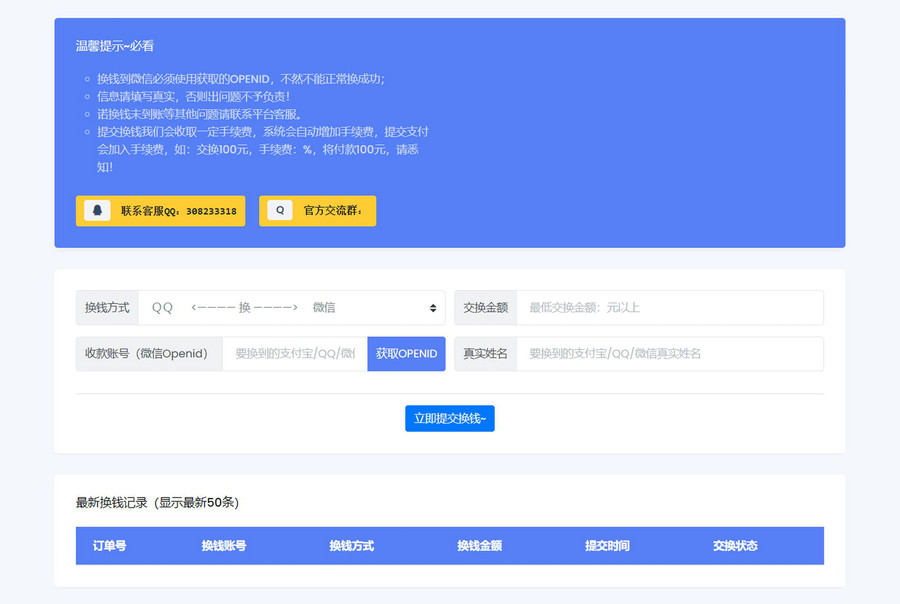The height and width of the screenshot is (604, 900).
Task: Click the 官方交流群 yellow button
Action: click(x=317, y=210)
